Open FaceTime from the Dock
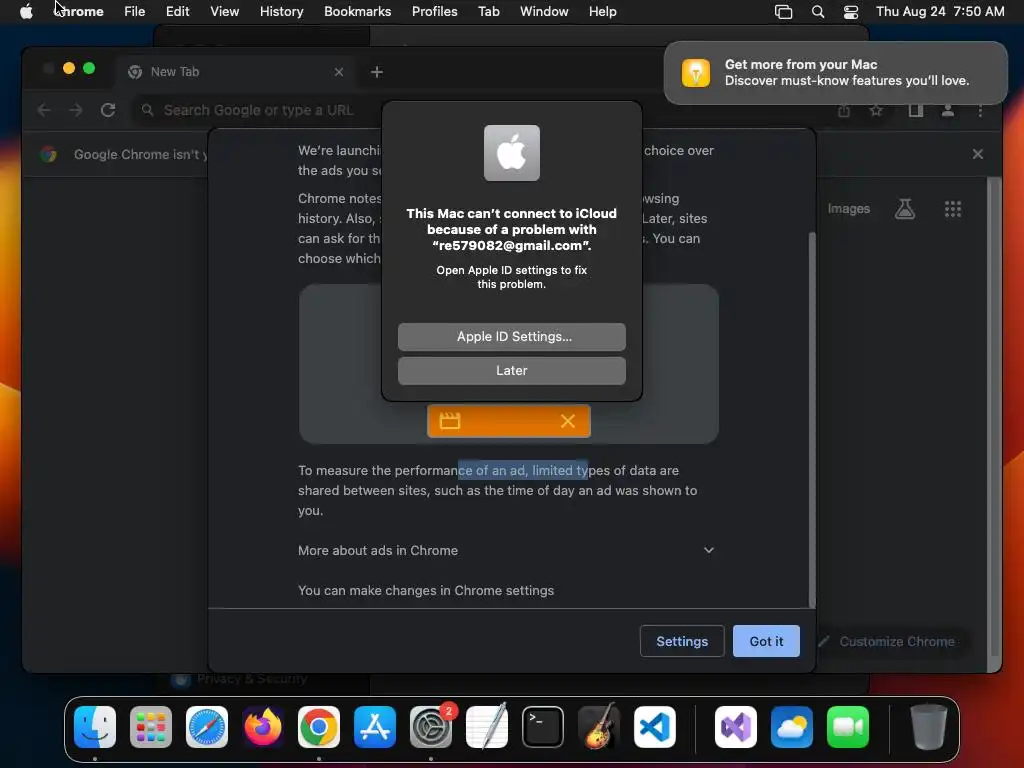This screenshot has height=768, width=1024. [848, 727]
